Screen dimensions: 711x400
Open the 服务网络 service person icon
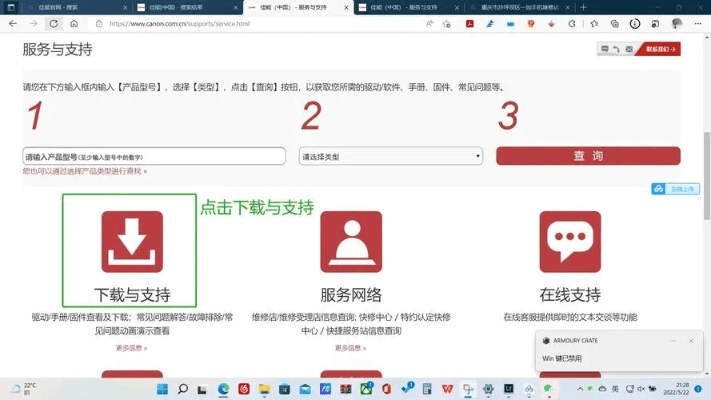click(x=351, y=242)
